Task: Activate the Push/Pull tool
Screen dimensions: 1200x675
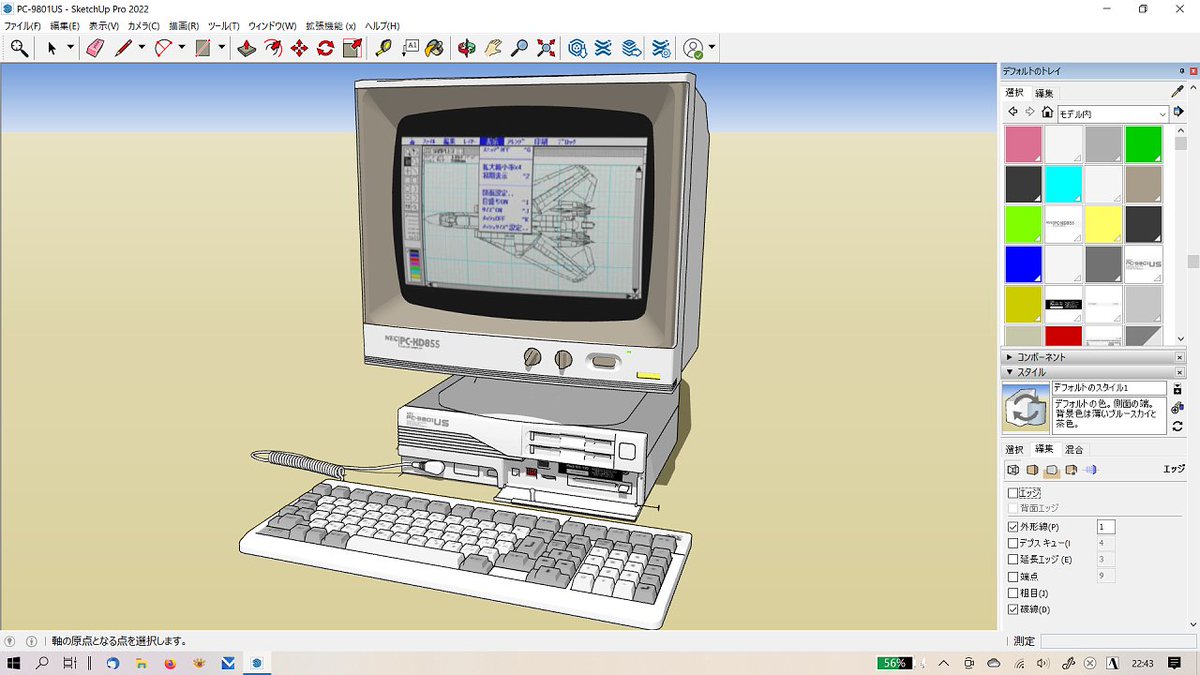Action: (246, 47)
